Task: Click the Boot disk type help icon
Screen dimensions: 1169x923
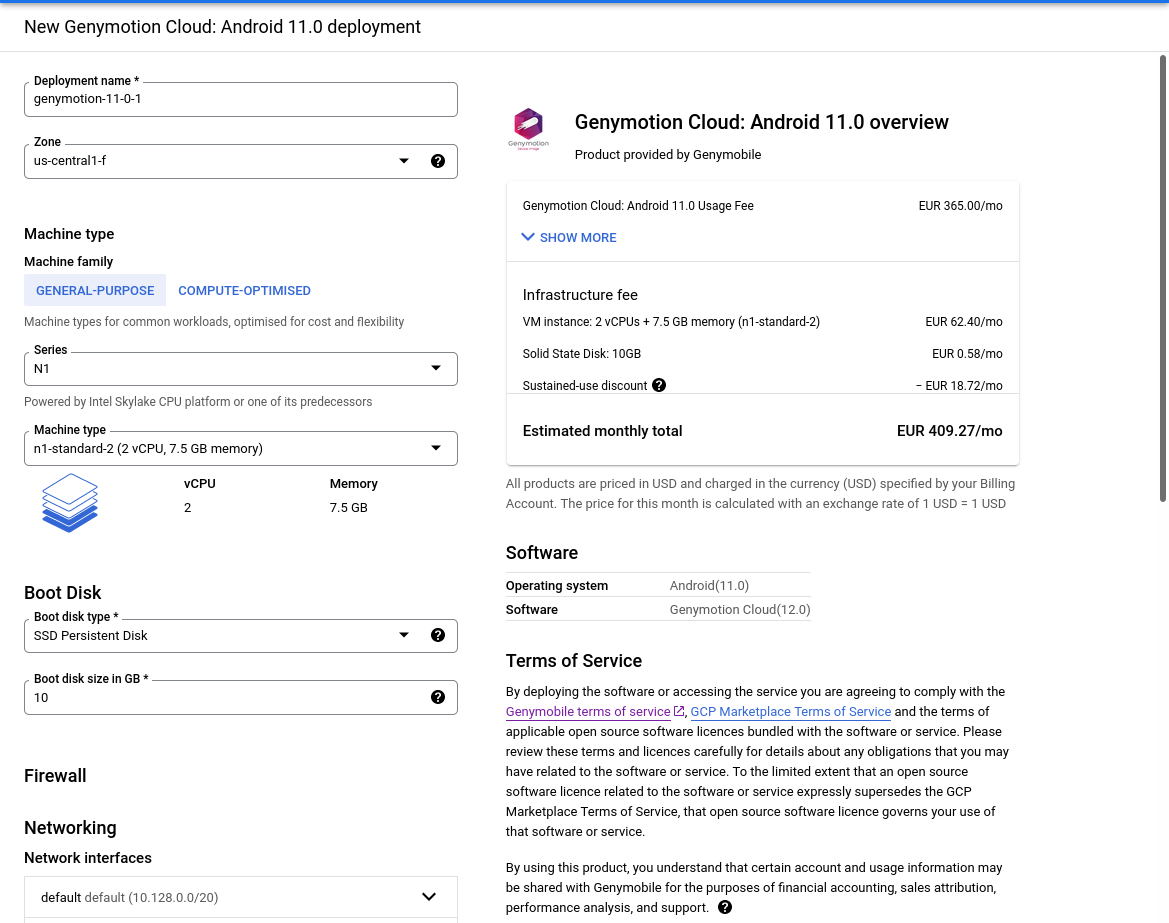Action: [438, 635]
